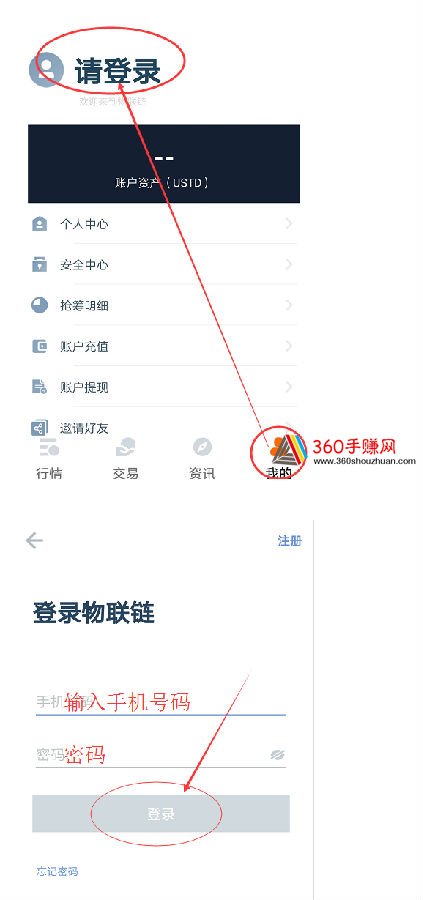The image size is (423, 900).
Task: Expand 个人中心 row chevron
Action: [289, 224]
